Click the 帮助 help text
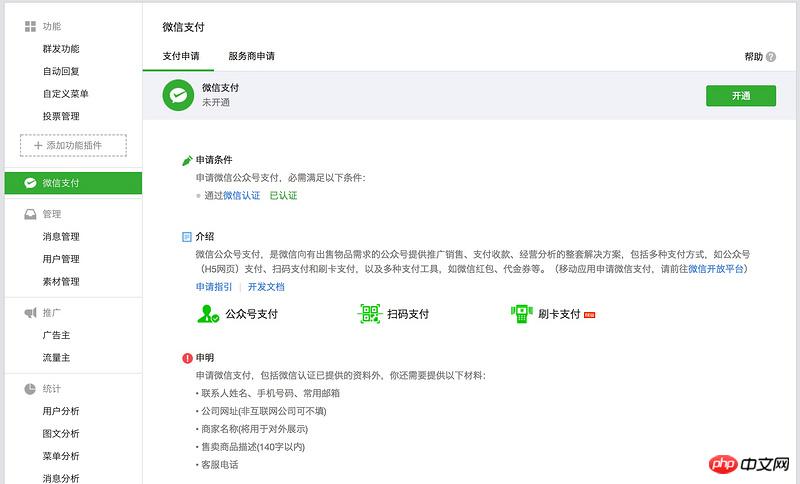800x484 pixels. (754, 57)
